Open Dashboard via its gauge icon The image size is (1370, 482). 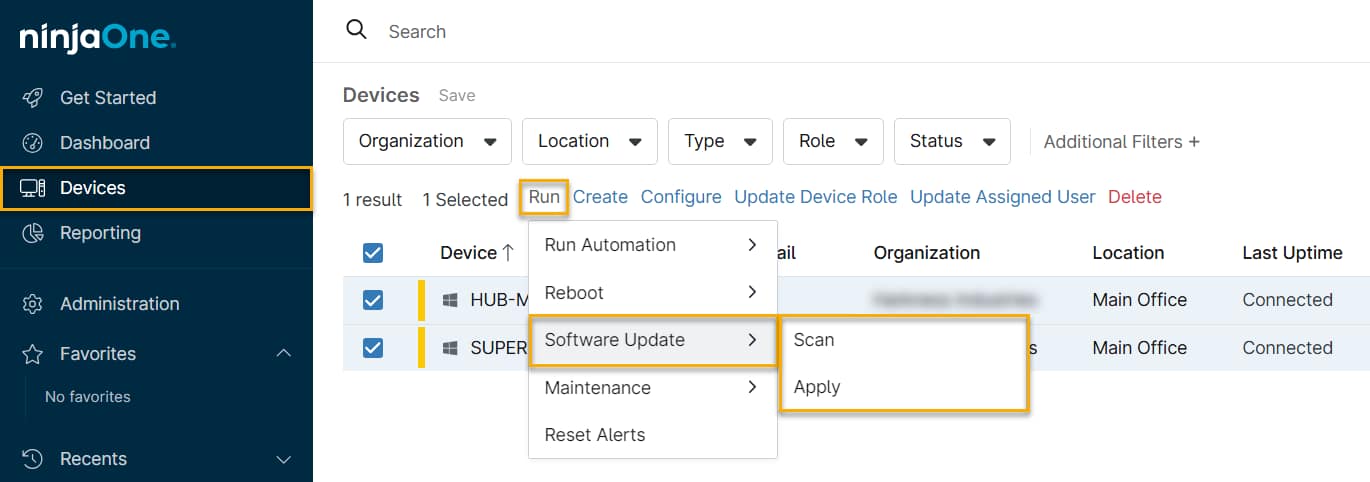coord(33,143)
